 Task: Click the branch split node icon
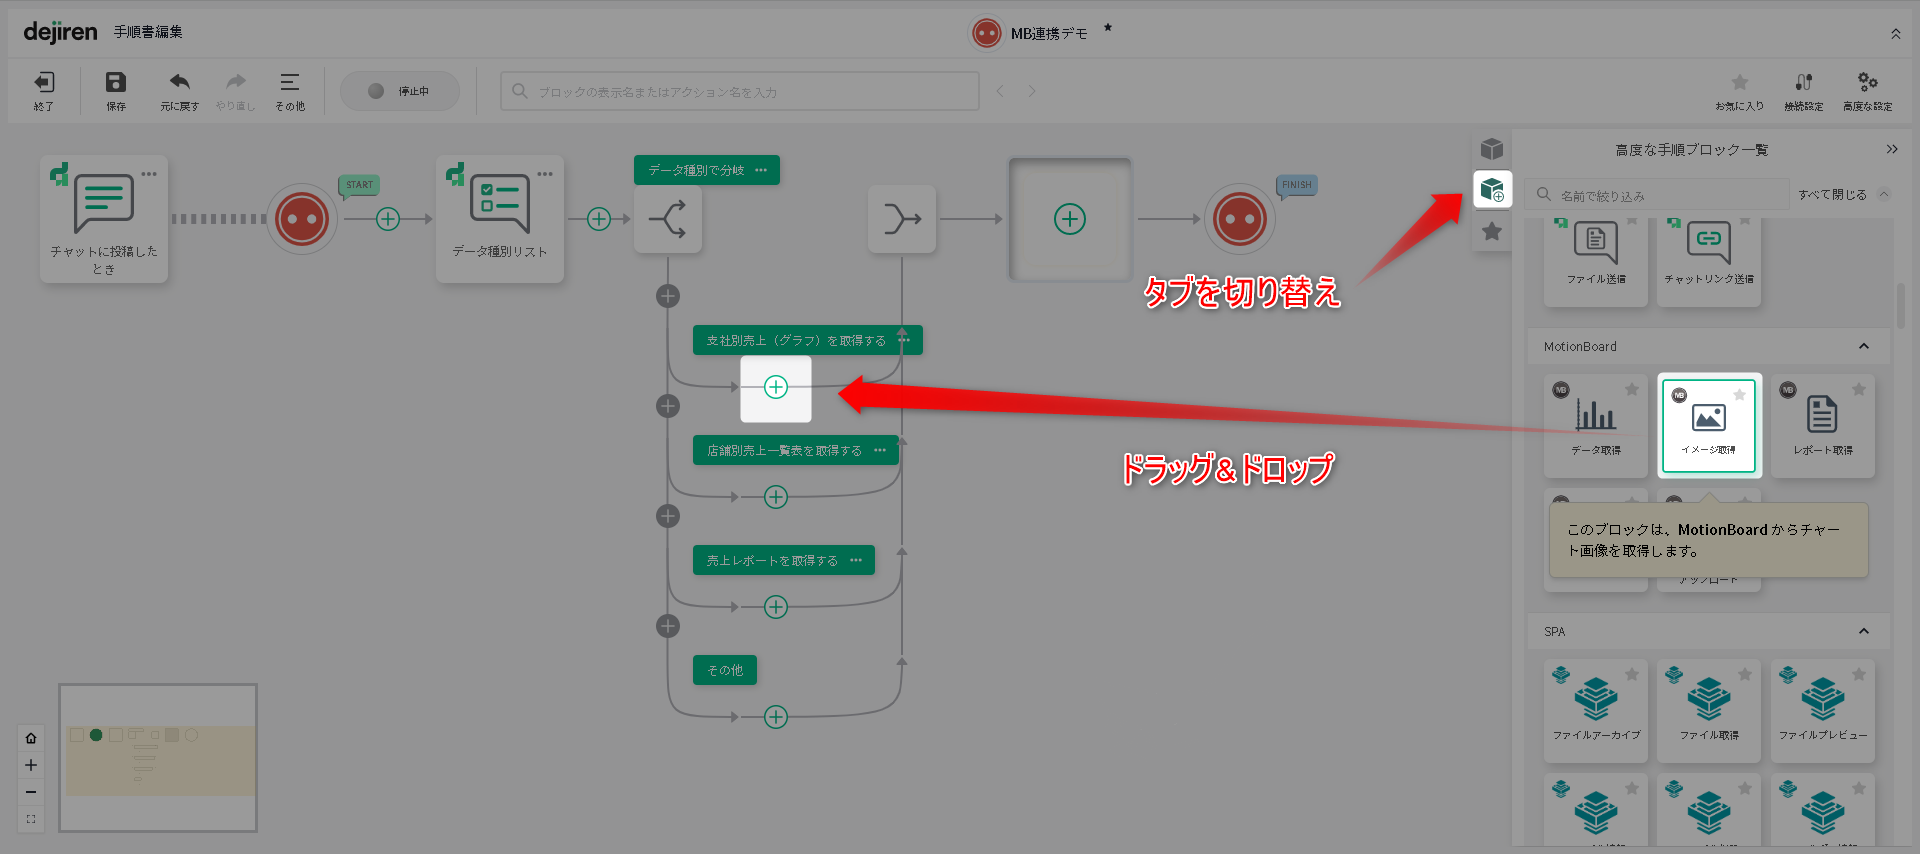[668, 219]
